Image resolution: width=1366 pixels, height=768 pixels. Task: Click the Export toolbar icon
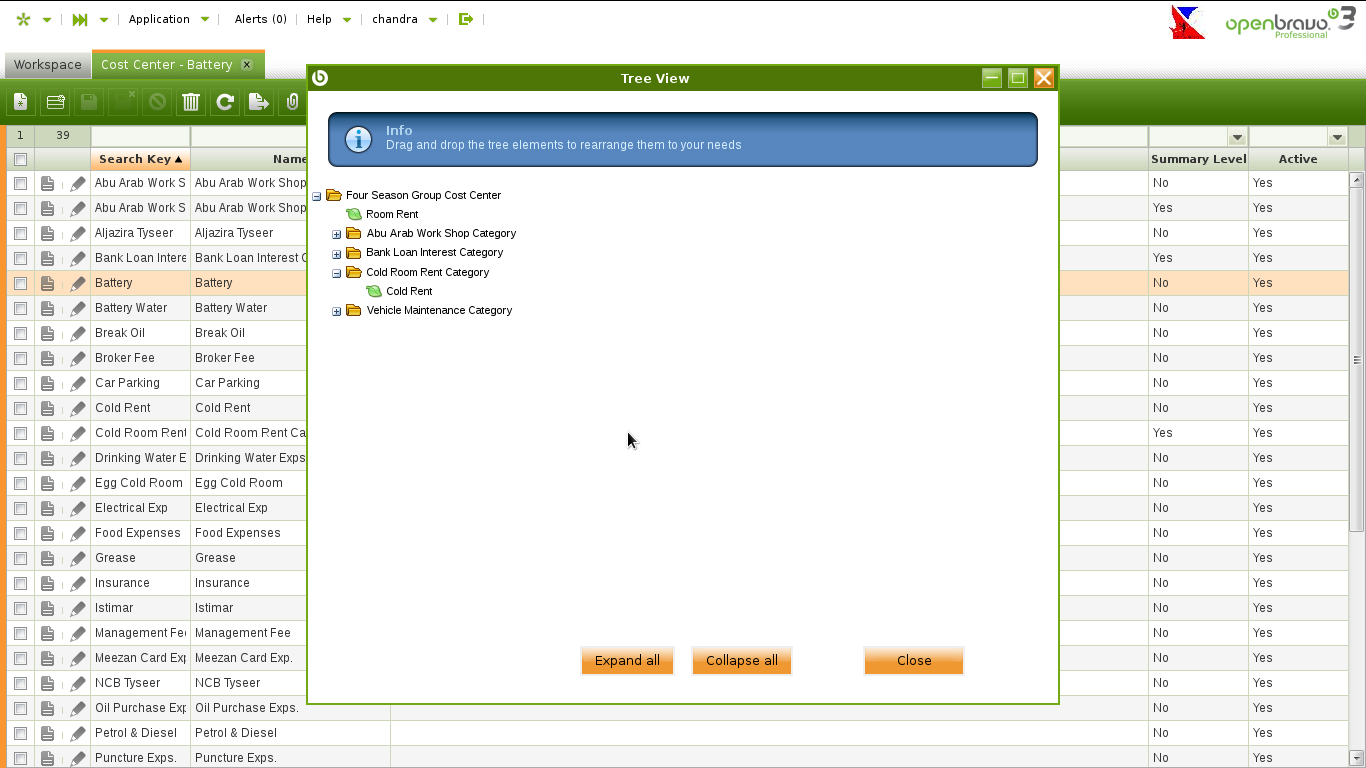[258, 102]
